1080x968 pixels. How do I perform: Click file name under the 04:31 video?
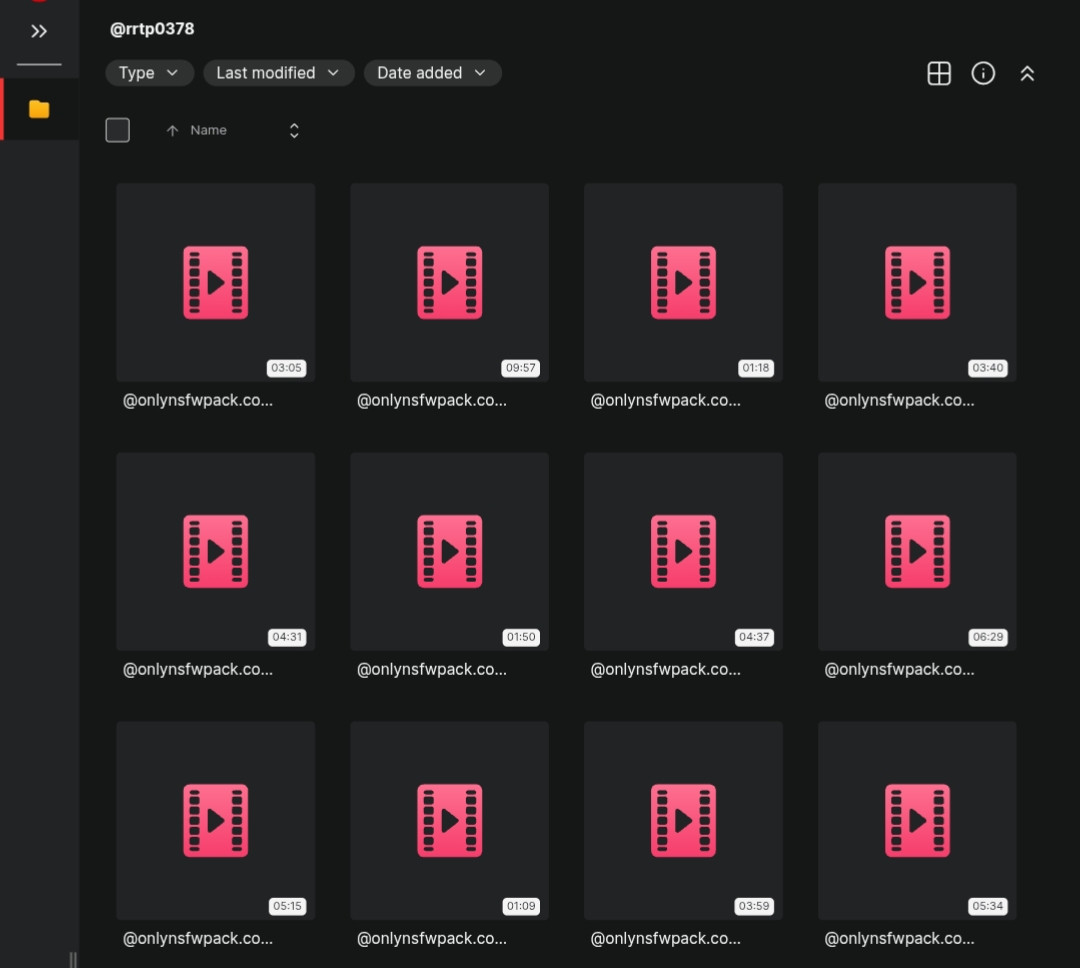pos(198,670)
